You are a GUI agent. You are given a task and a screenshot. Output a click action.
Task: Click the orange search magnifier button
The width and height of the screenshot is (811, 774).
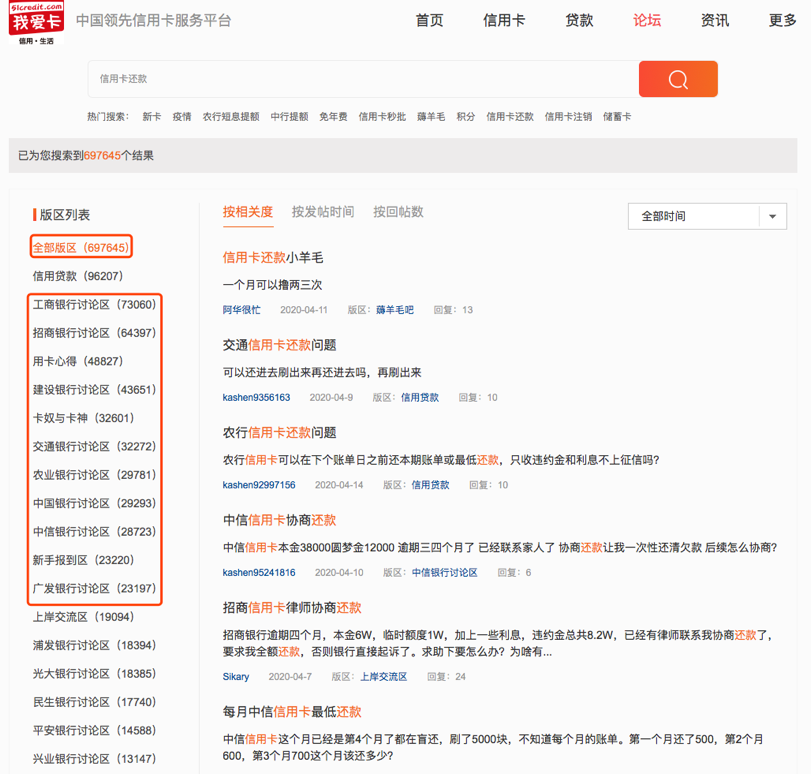[x=678, y=79]
